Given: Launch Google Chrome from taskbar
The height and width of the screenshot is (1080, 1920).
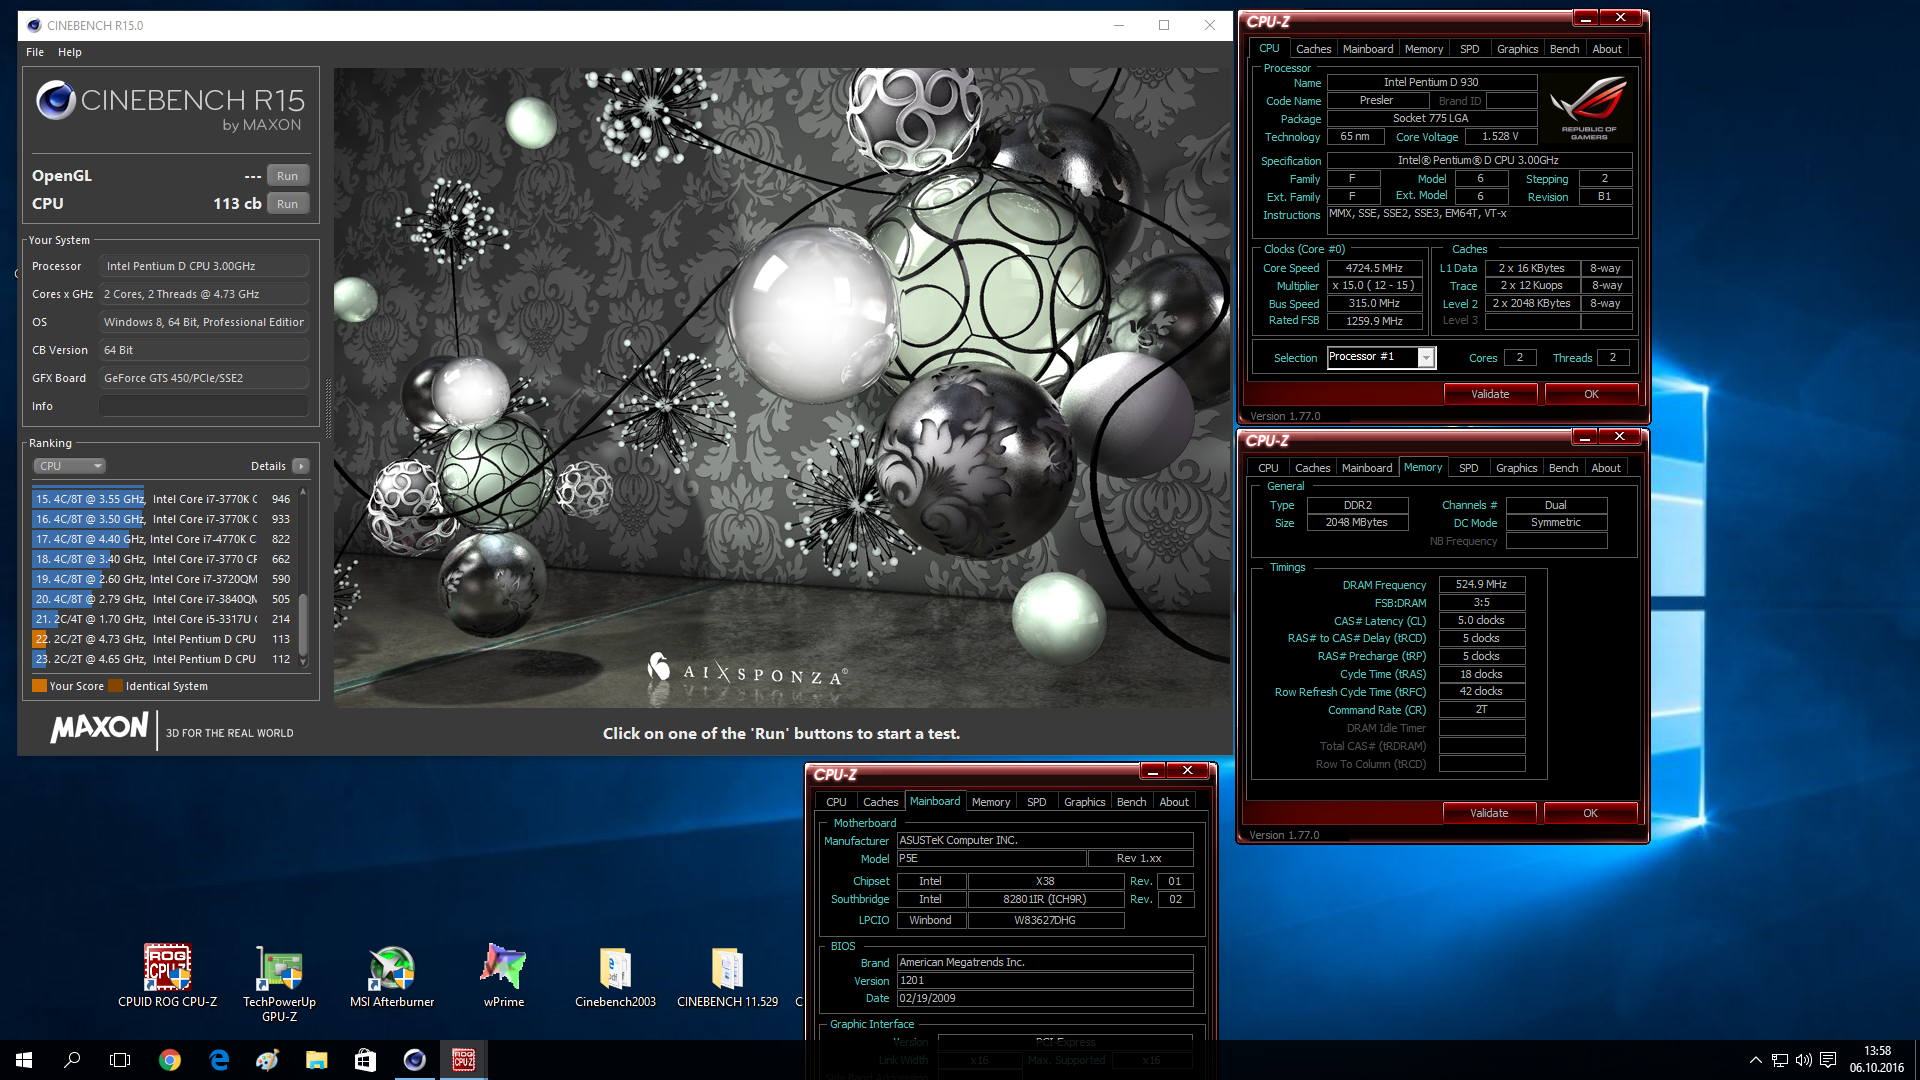Looking at the screenshot, I should click(x=170, y=1060).
